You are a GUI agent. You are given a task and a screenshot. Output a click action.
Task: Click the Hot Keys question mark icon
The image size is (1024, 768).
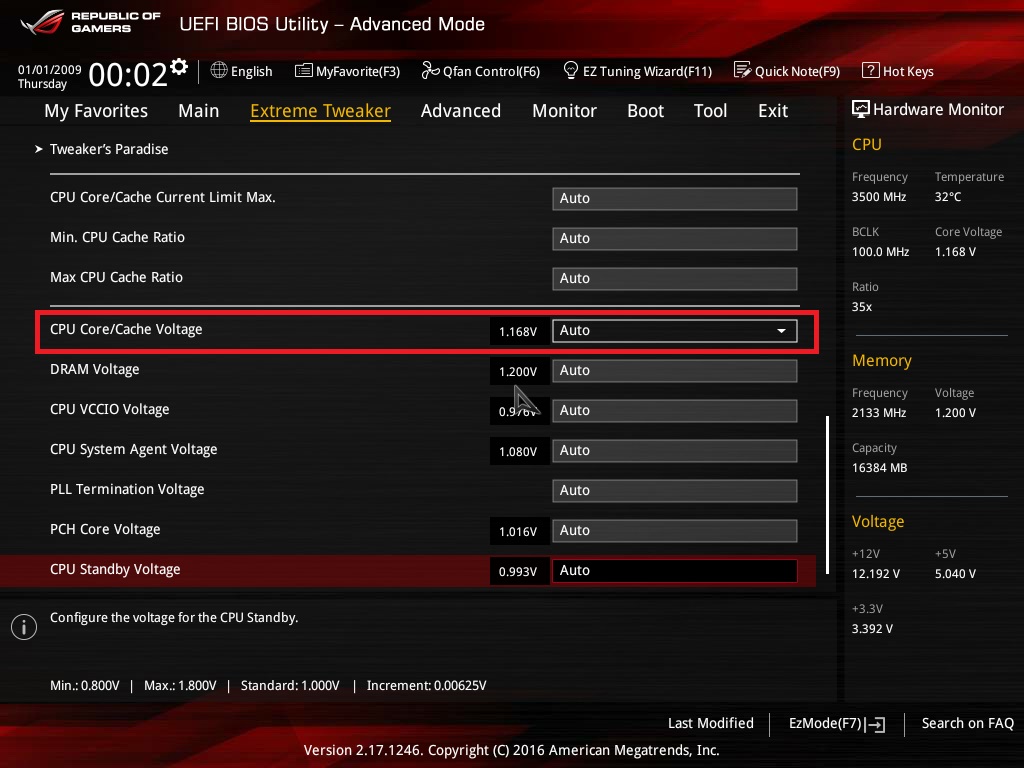870,70
